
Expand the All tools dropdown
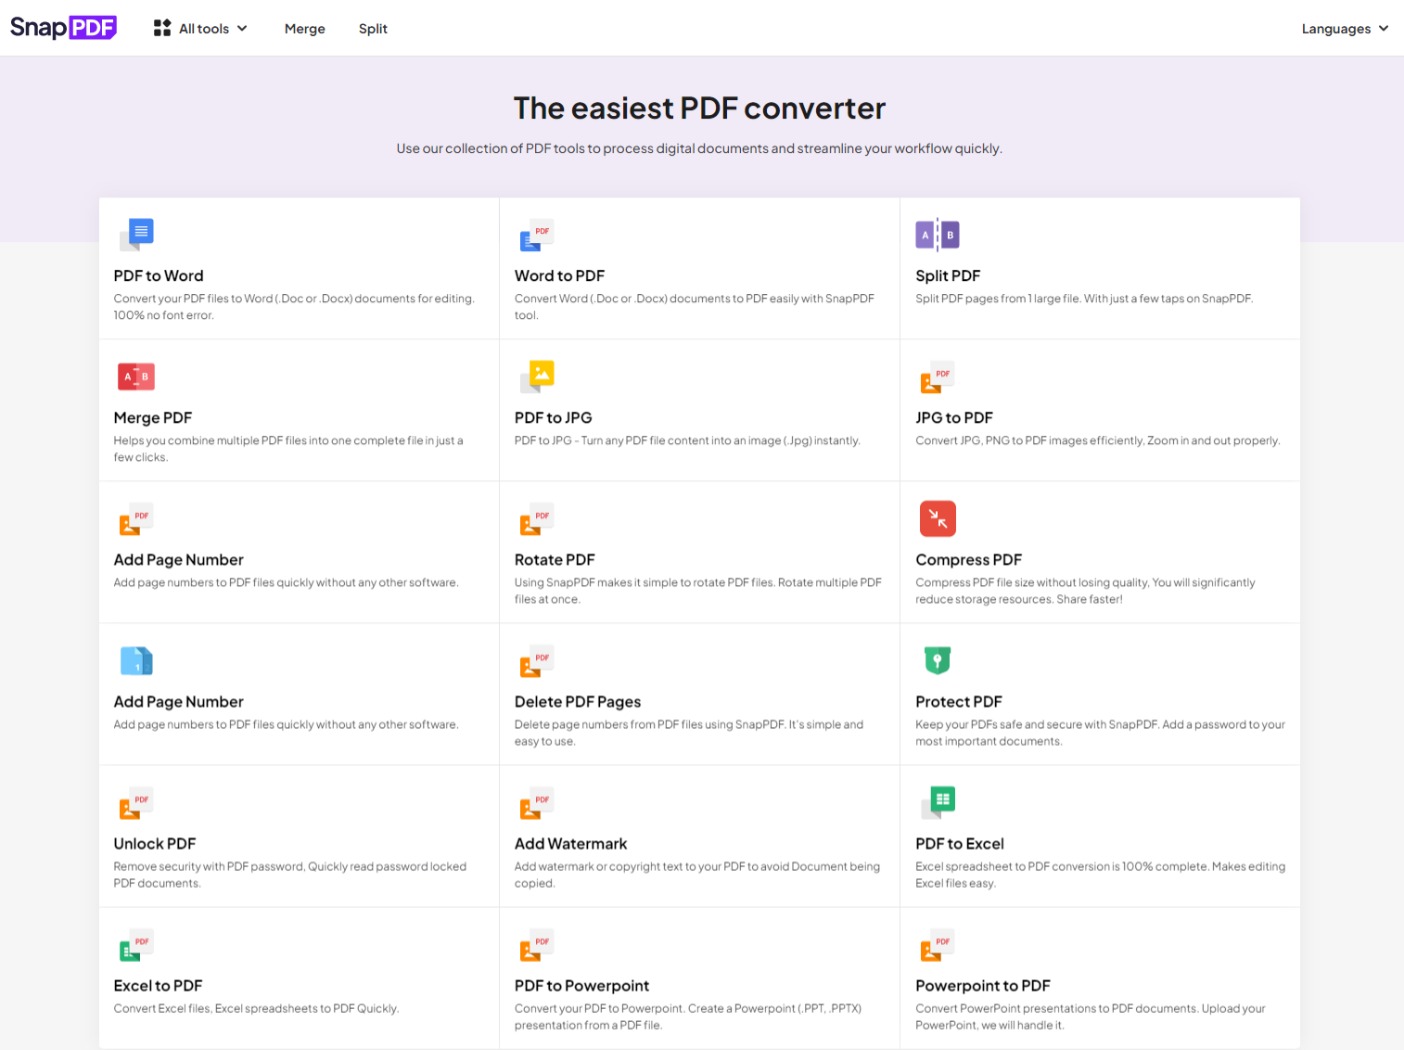[200, 28]
